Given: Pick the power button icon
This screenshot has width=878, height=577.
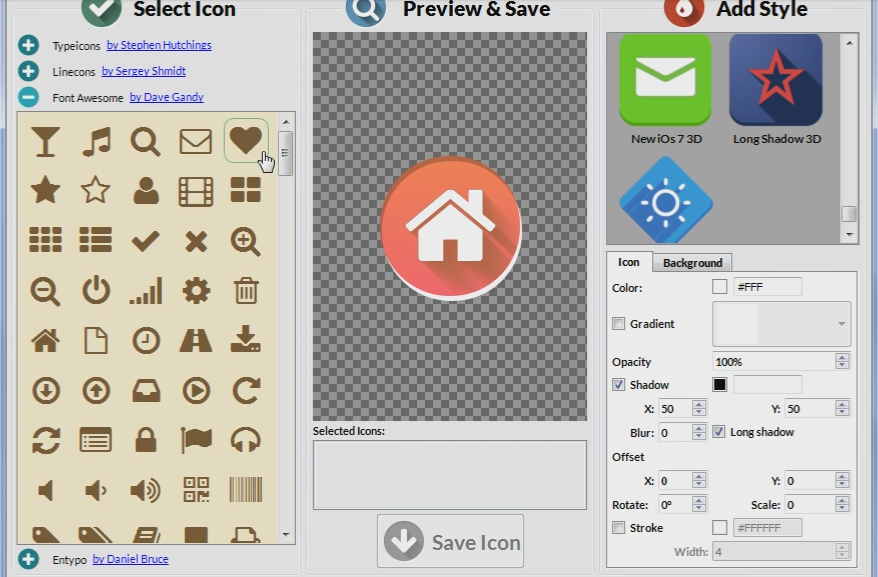Looking at the screenshot, I should click(x=96, y=291).
